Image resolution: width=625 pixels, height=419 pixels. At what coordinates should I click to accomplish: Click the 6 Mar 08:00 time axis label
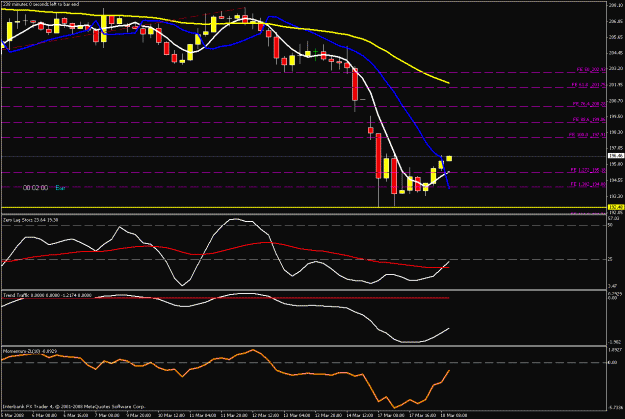click(x=44, y=415)
